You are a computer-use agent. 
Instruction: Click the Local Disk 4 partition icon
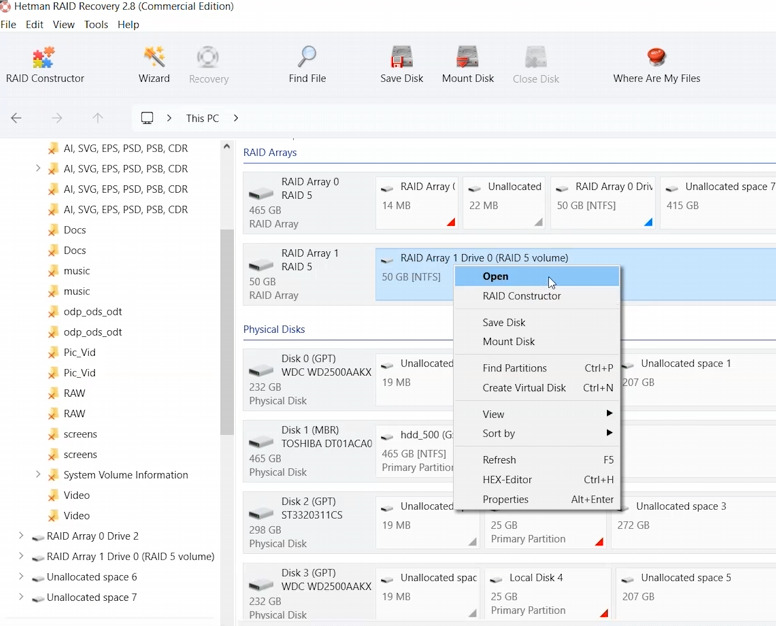(496, 579)
